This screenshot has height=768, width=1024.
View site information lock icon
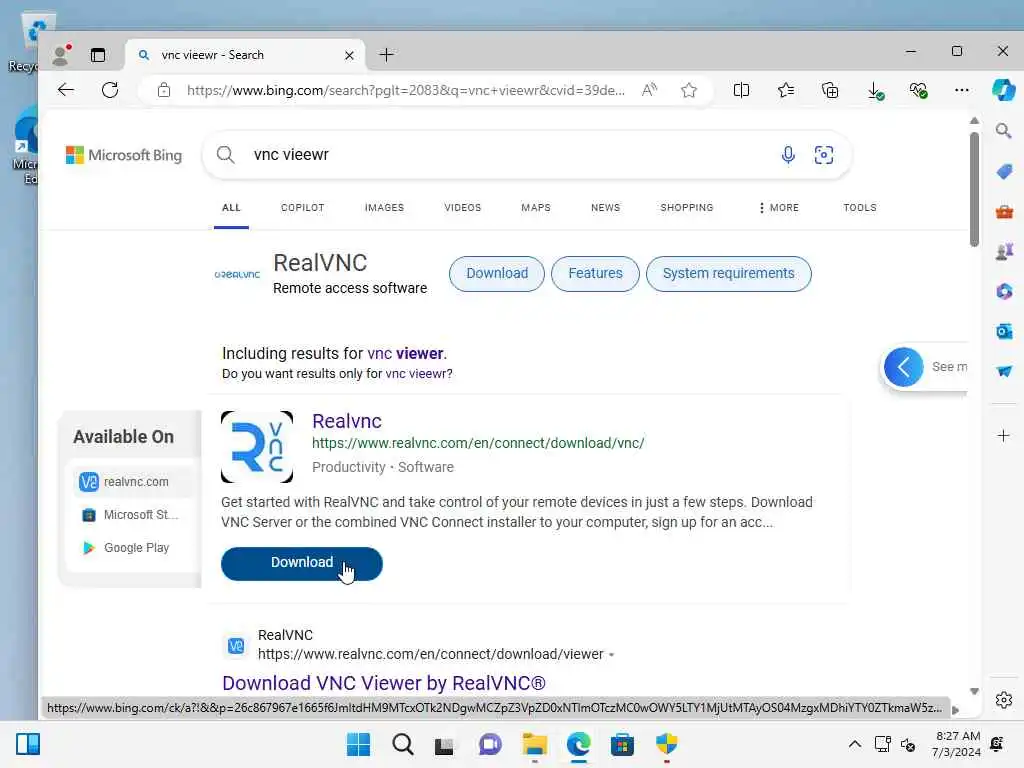[164, 90]
